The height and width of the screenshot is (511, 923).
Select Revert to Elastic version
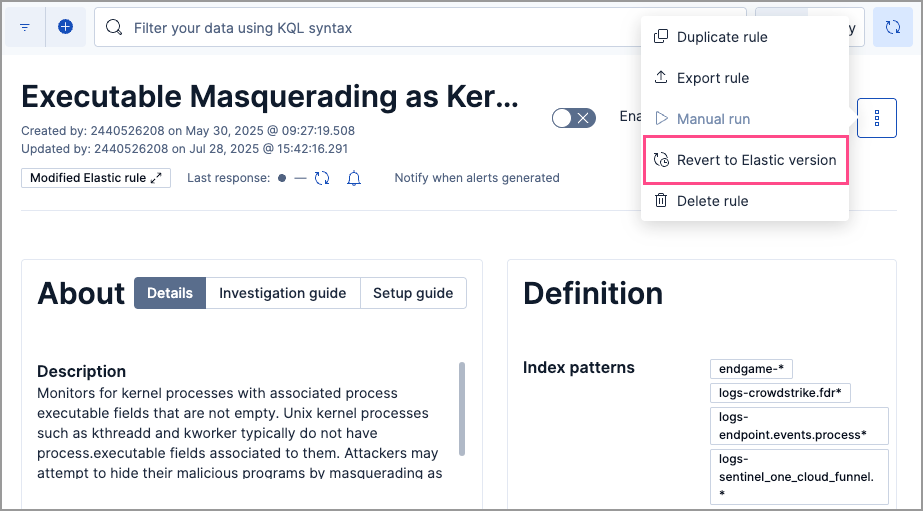coord(755,160)
